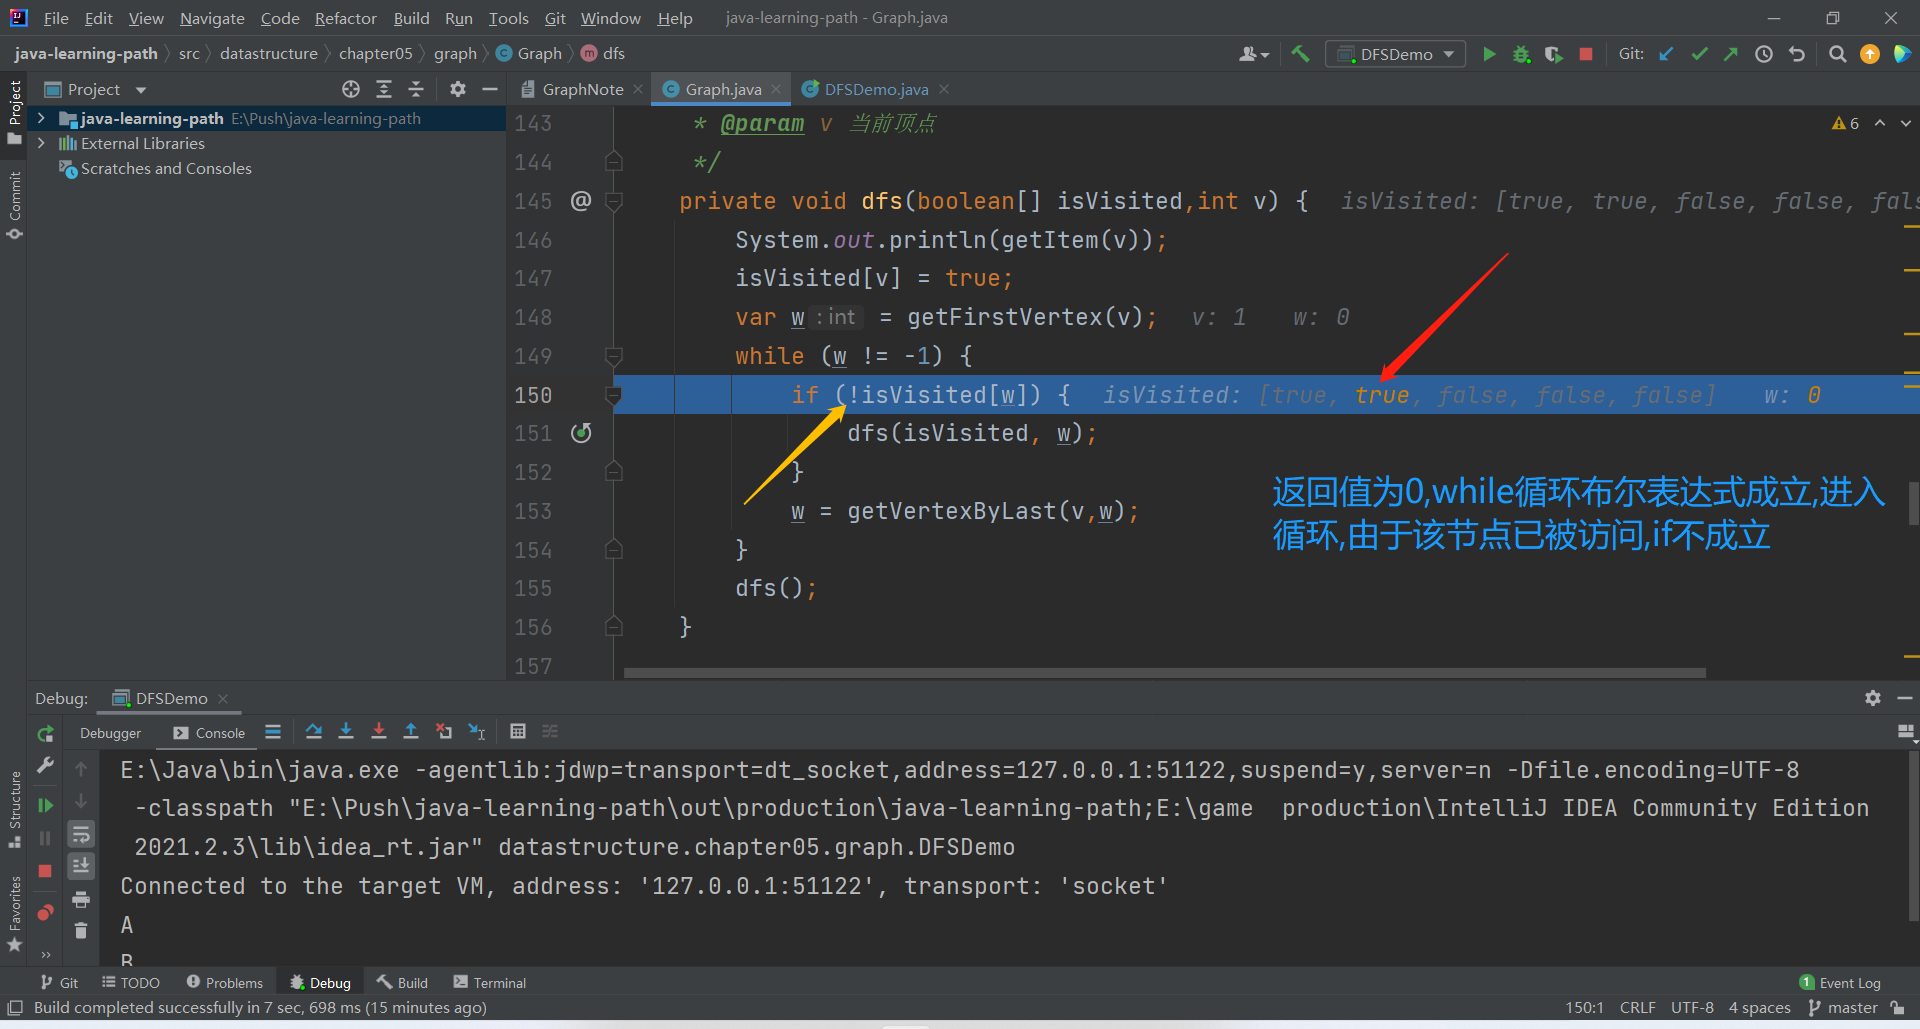Step into with blue down arrow
This screenshot has width=1920, height=1029.
tap(346, 732)
